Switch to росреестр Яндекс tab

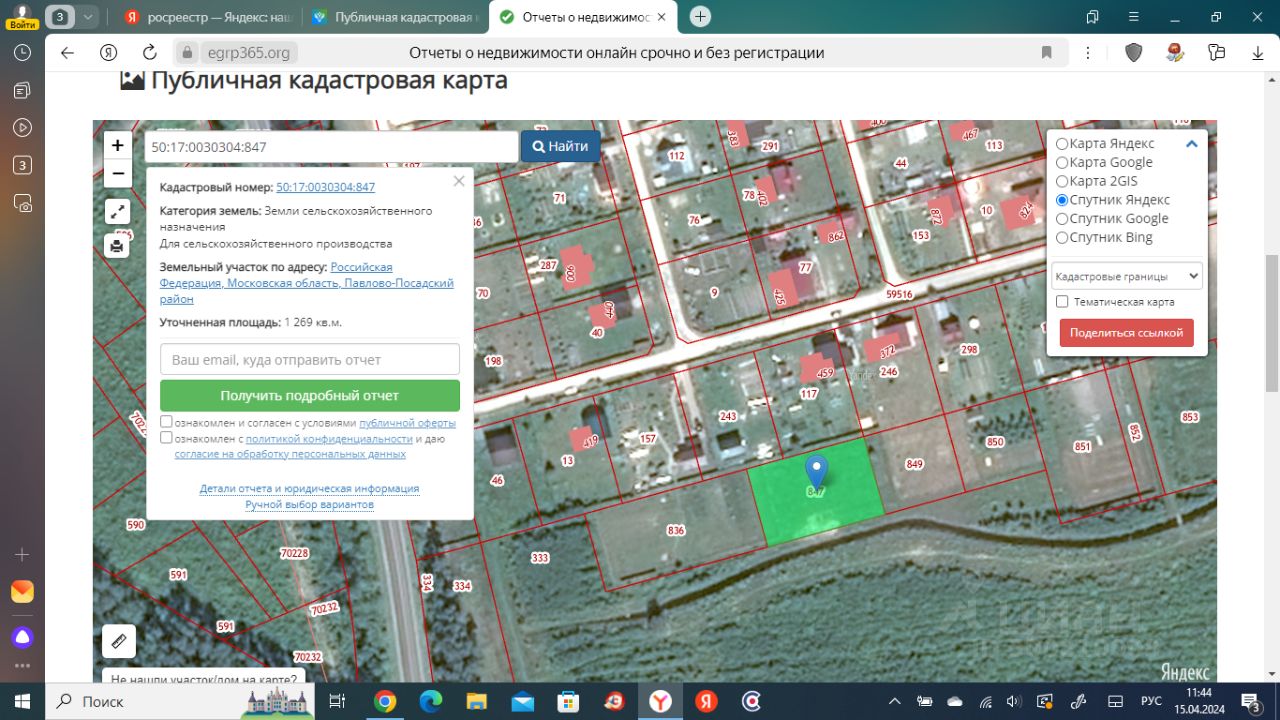click(x=206, y=17)
